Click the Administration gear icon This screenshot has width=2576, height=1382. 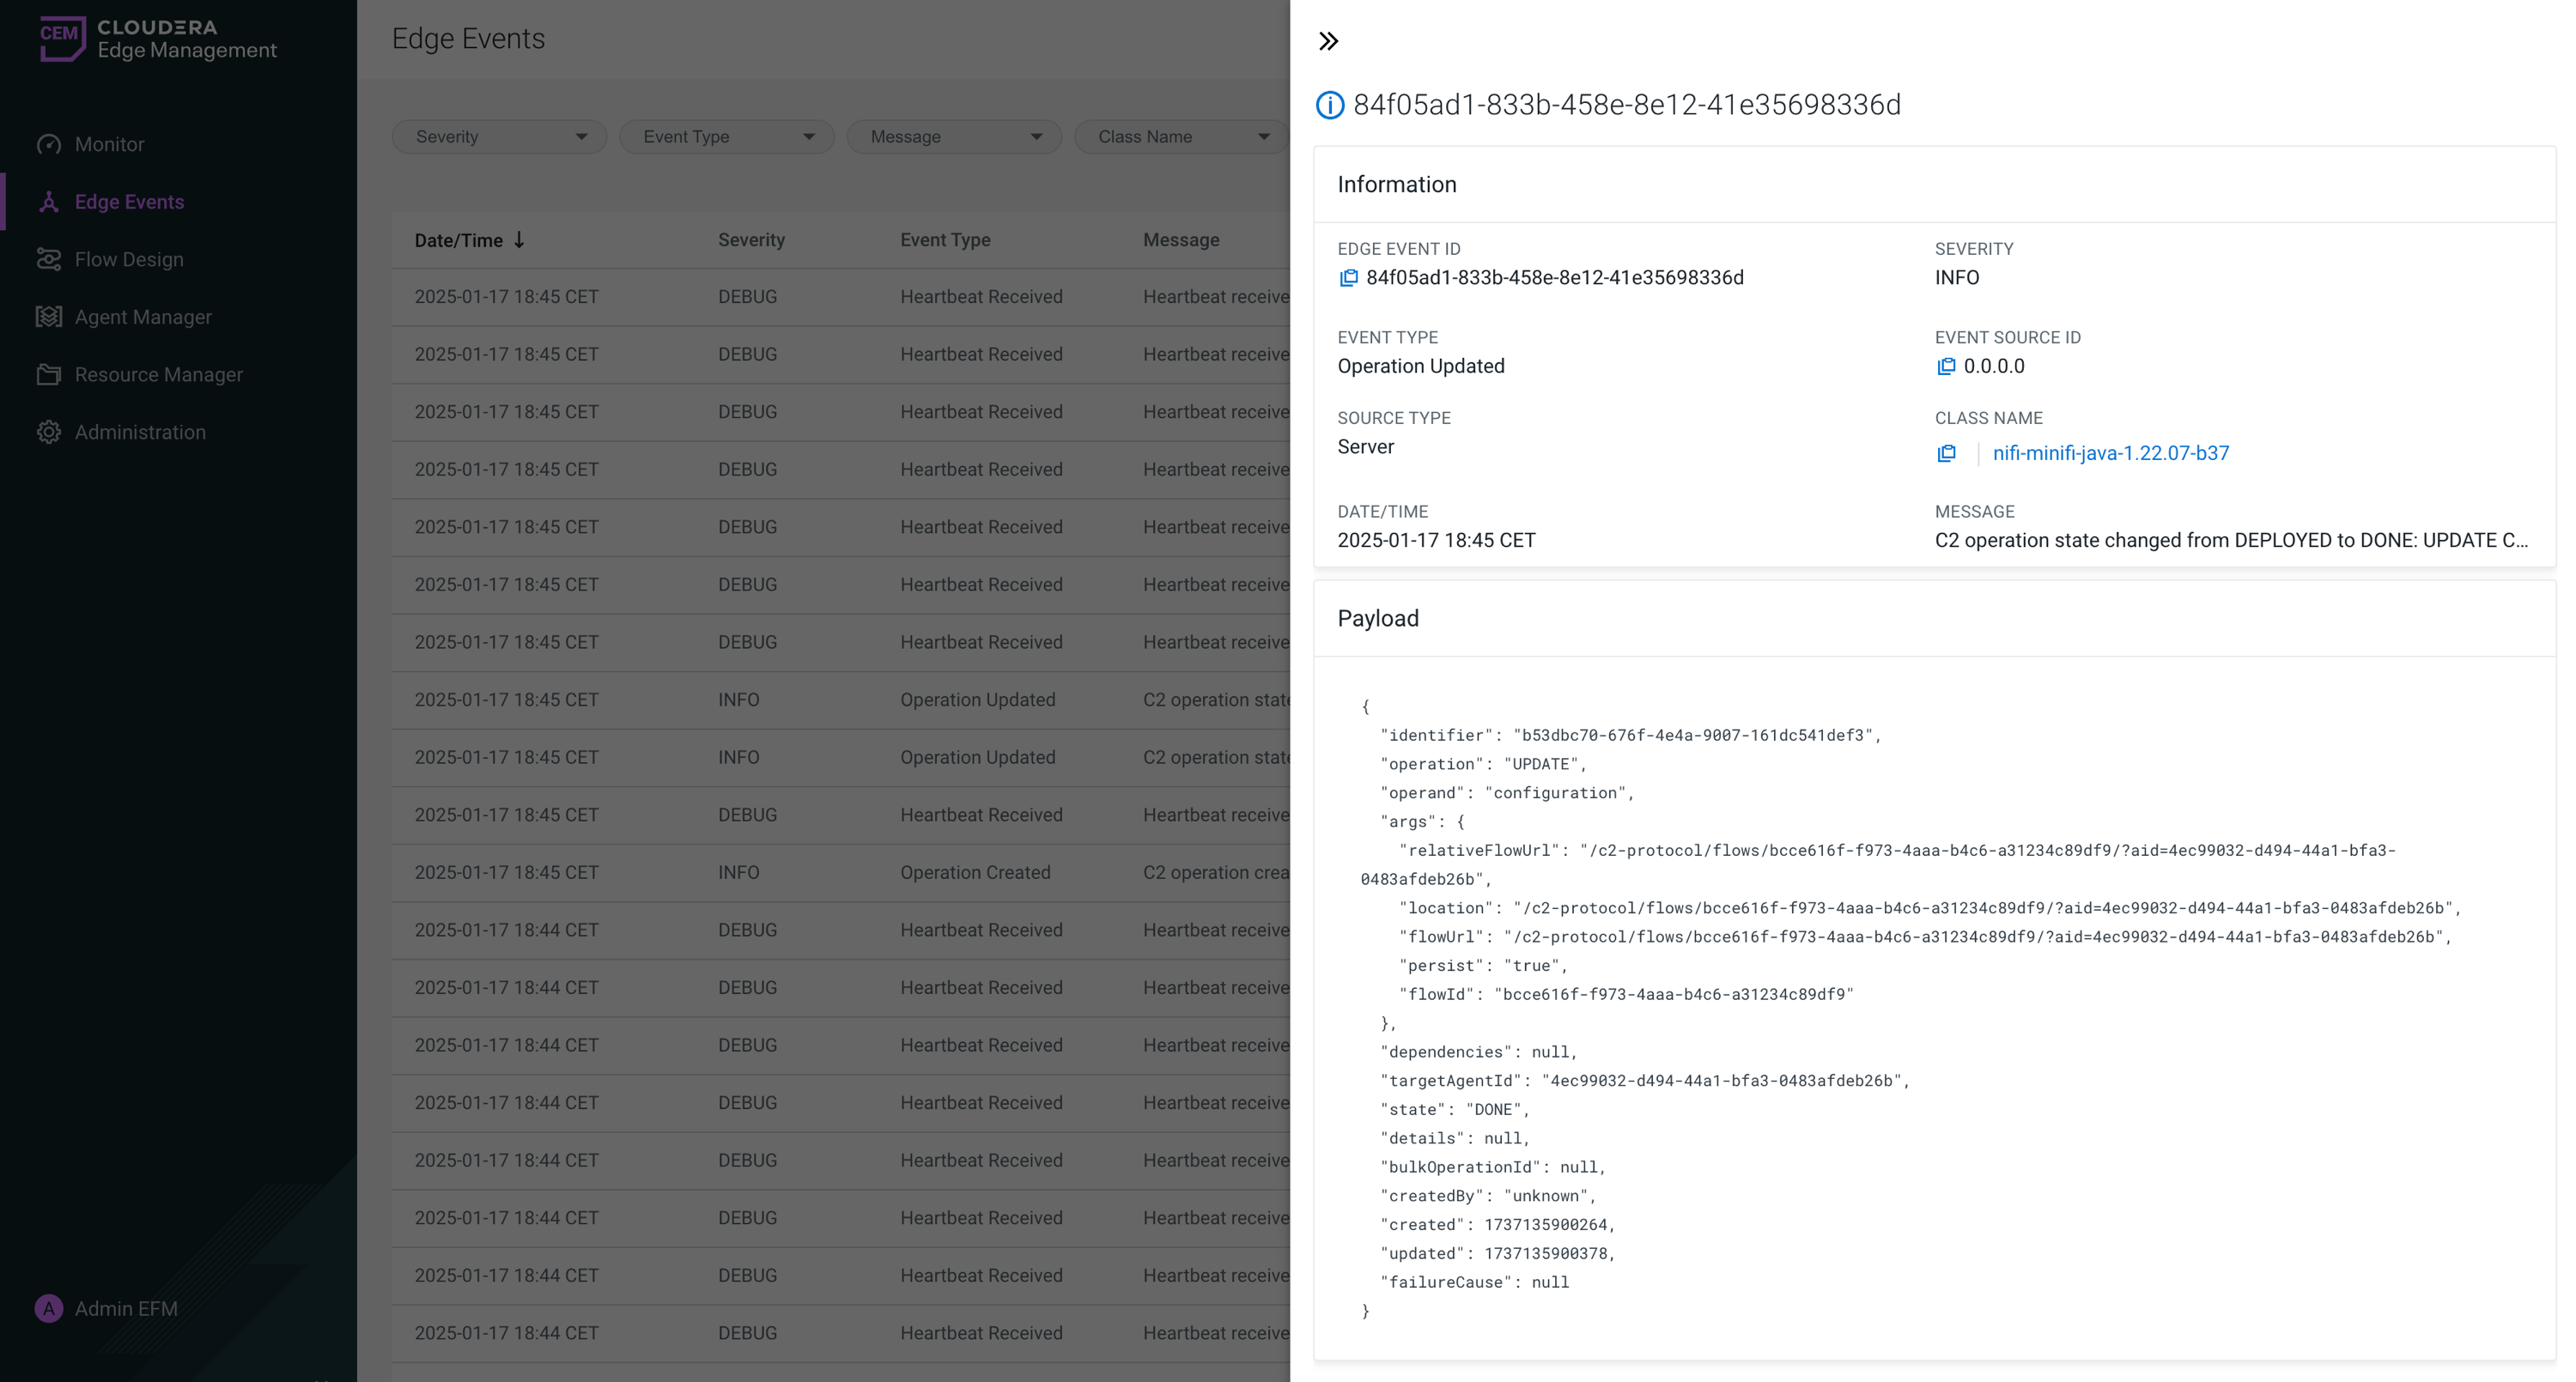pyautogui.click(x=48, y=432)
